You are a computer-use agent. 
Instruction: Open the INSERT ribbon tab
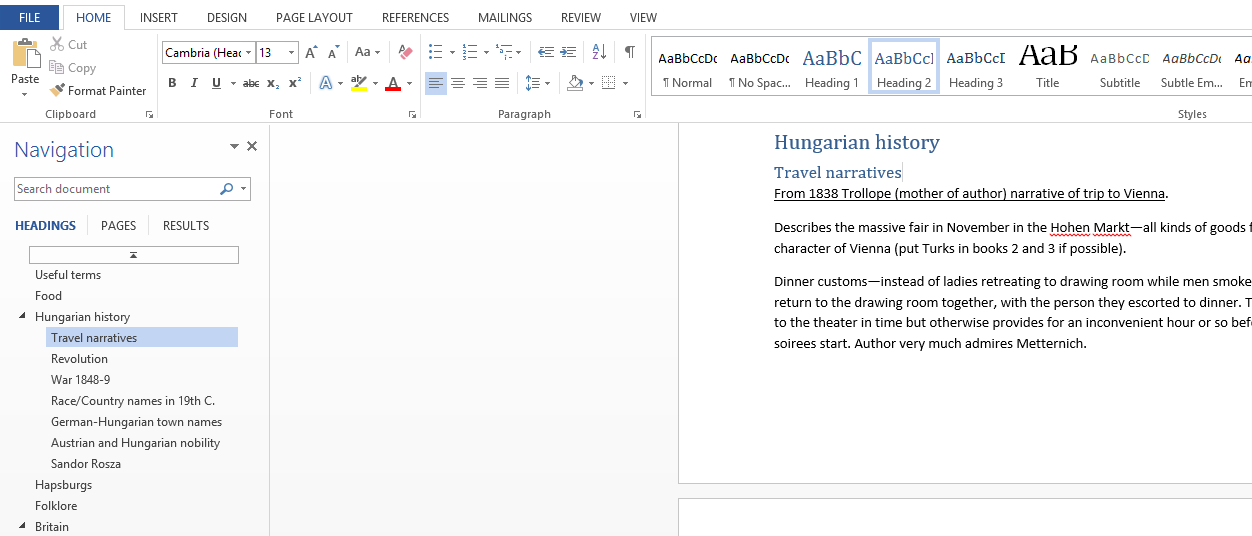tap(159, 18)
